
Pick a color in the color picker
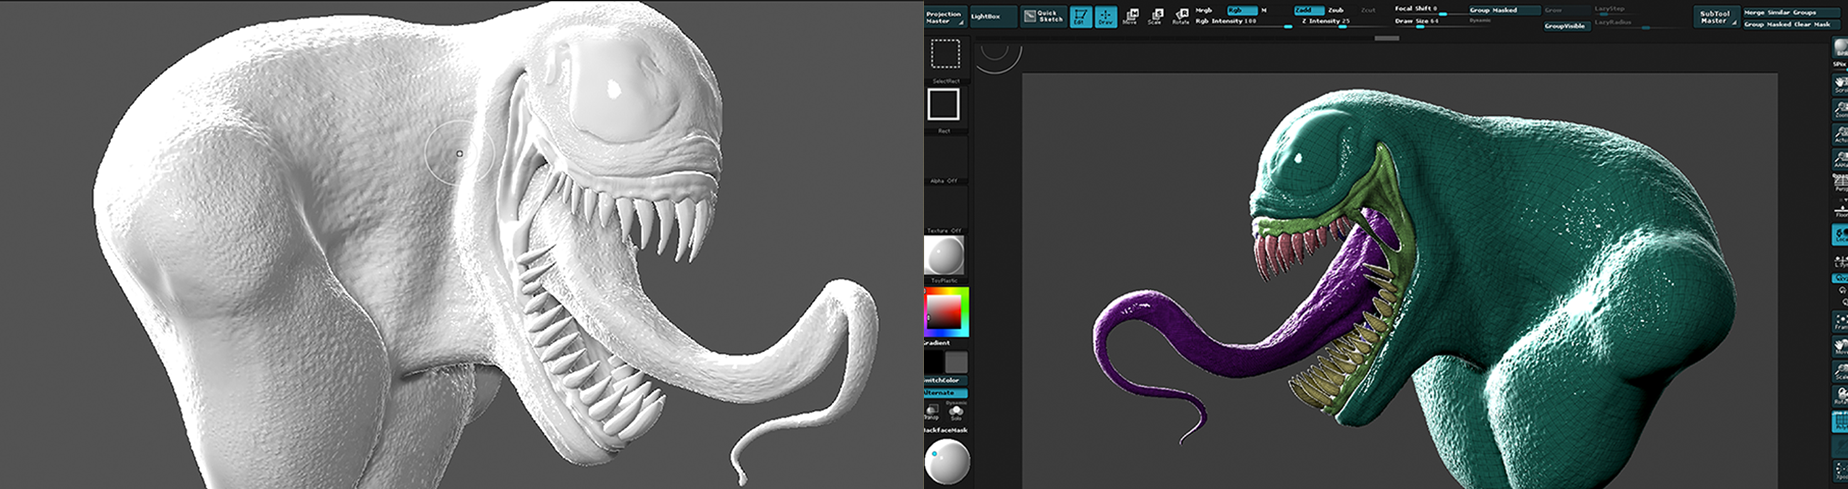(x=945, y=312)
